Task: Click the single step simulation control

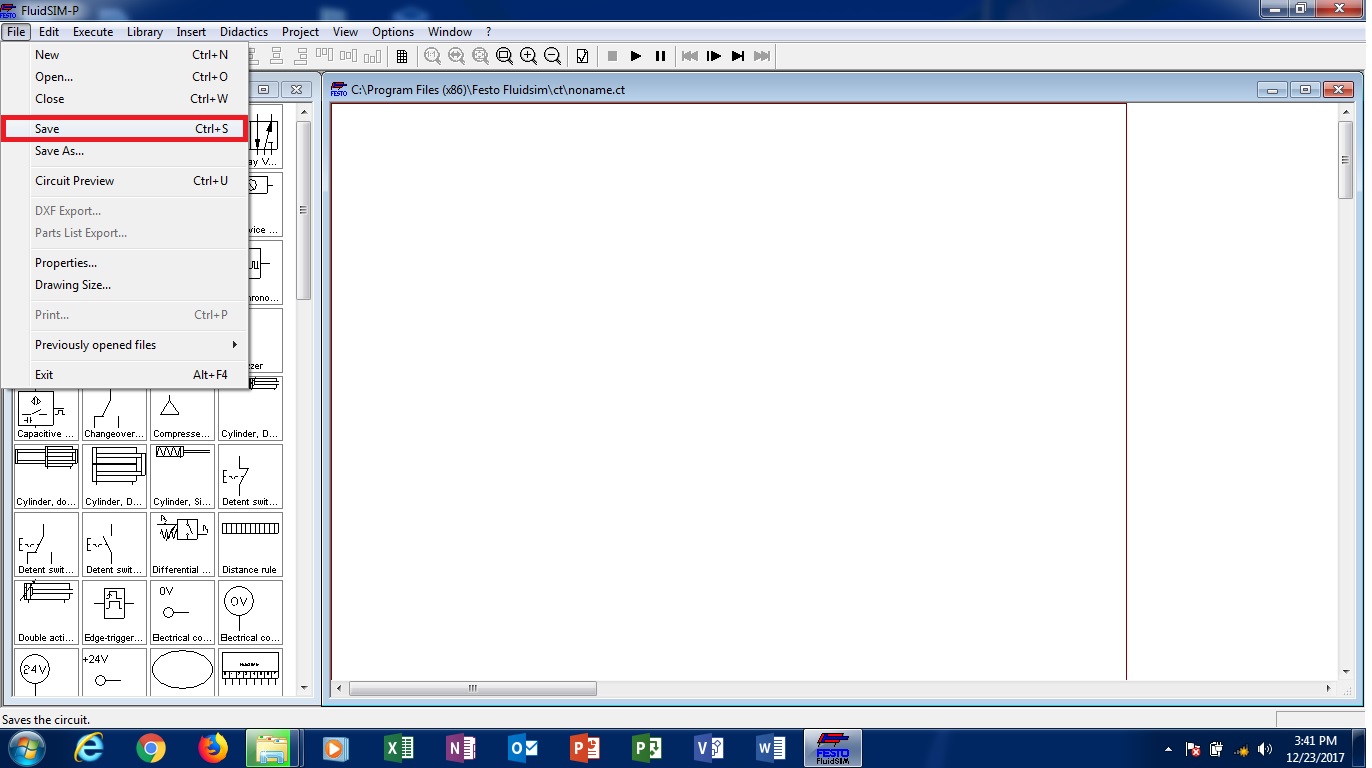Action: (714, 56)
